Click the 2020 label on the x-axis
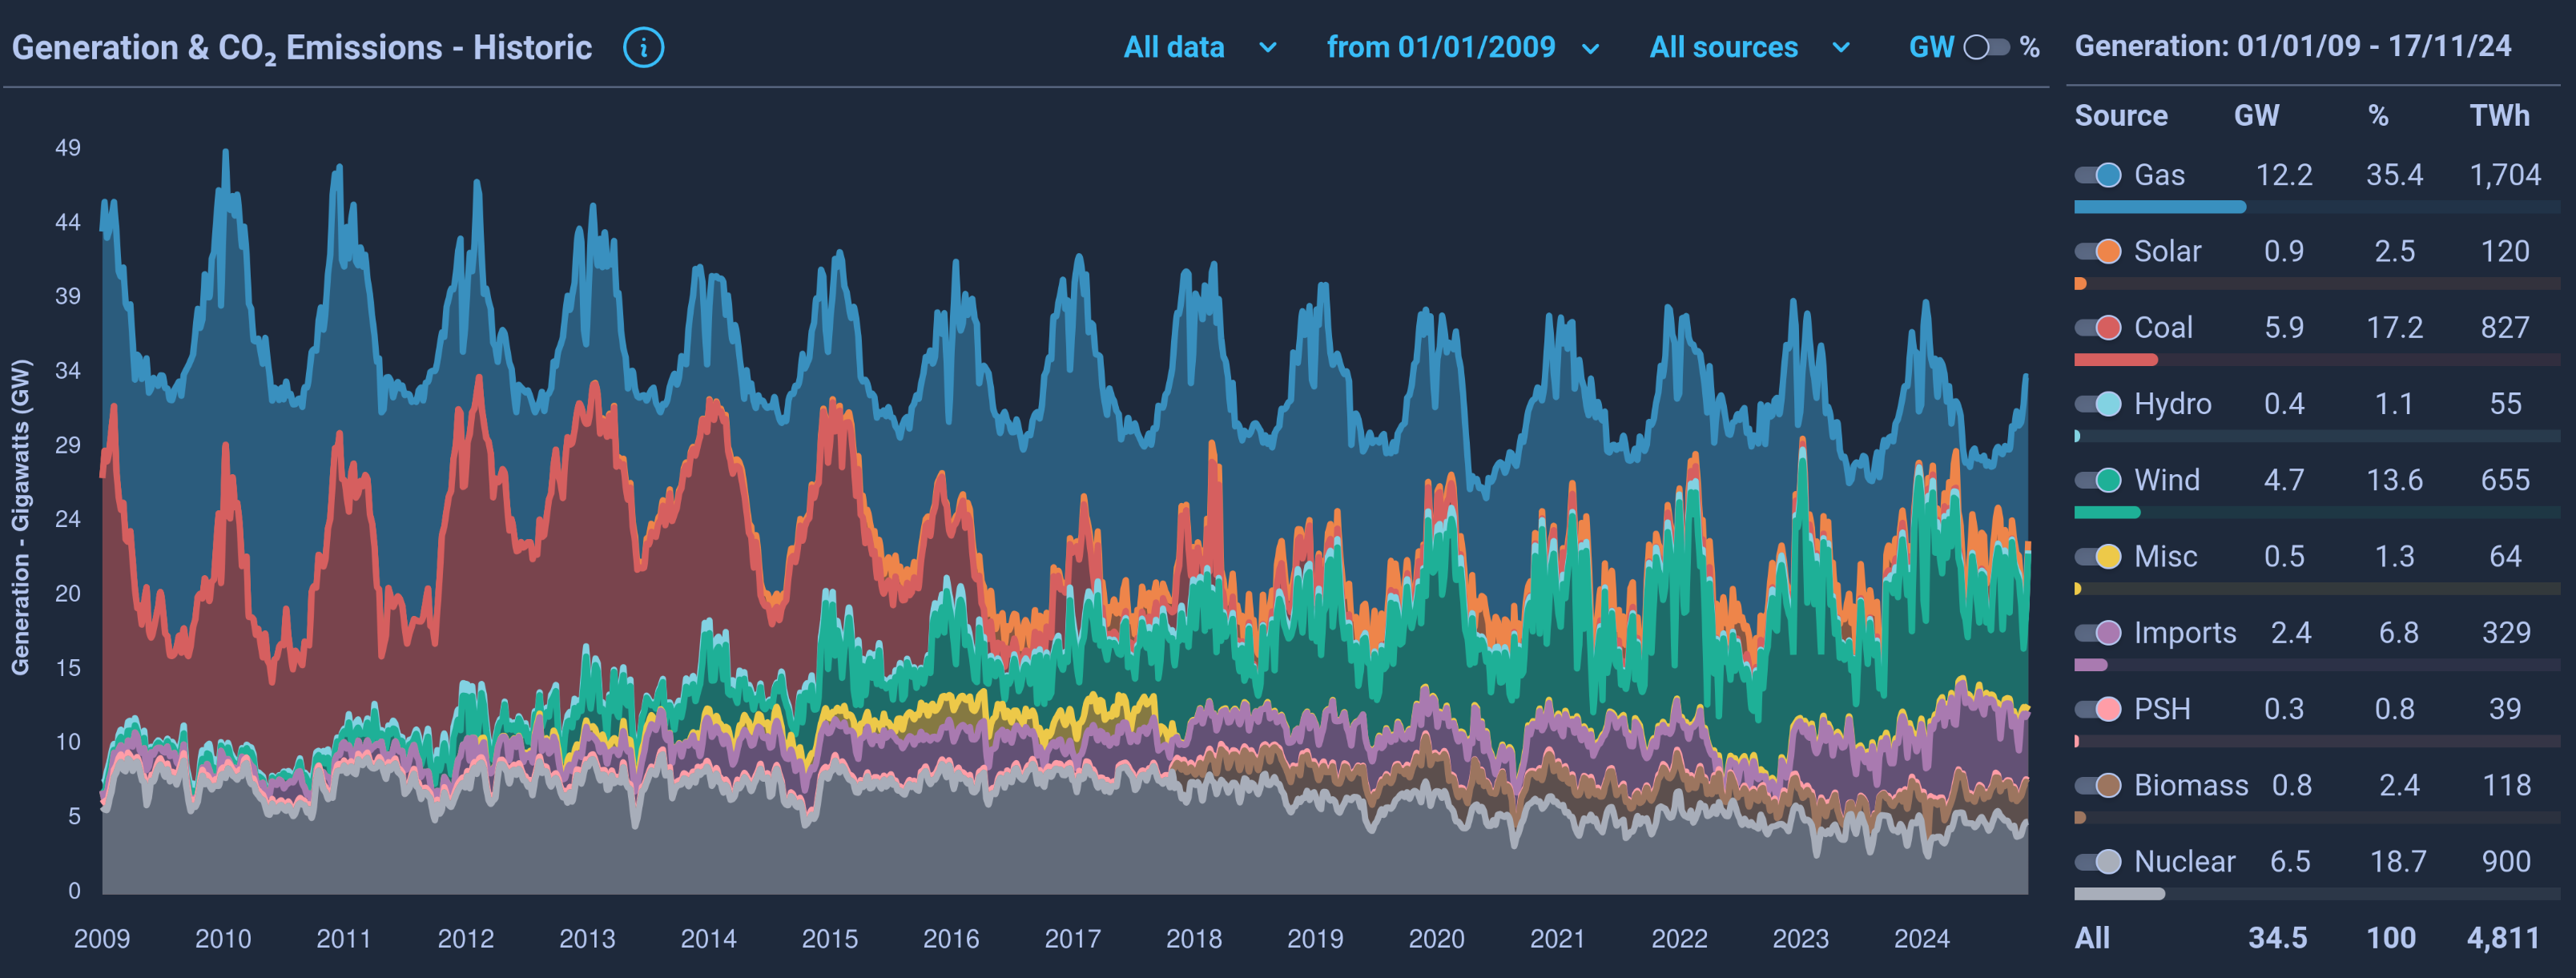Image resolution: width=2576 pixels, height=978 pixels. click(x=1436, y=939)
